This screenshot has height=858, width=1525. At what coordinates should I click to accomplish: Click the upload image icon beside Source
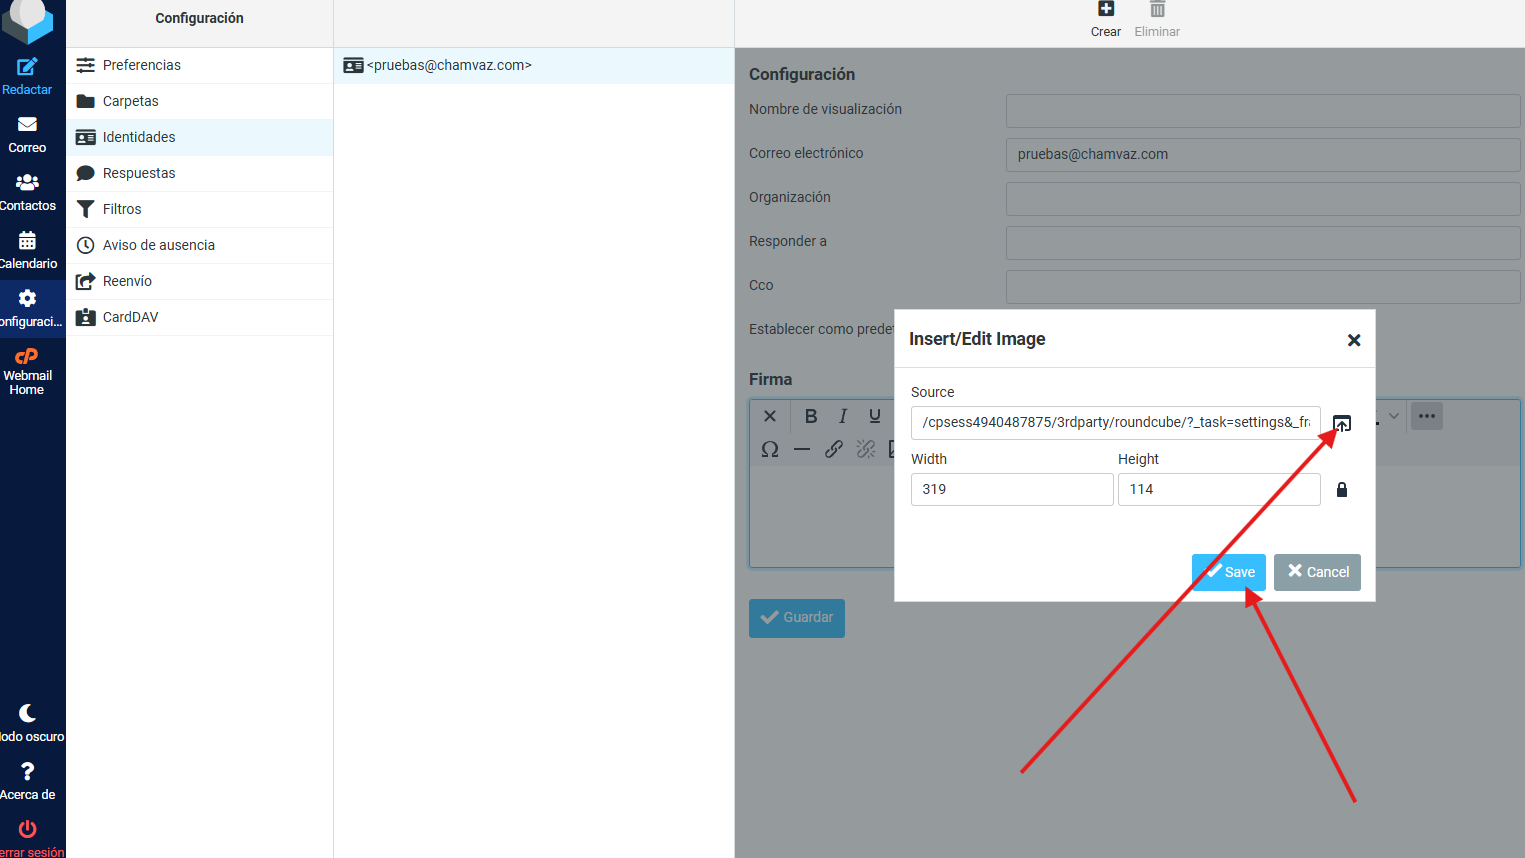(x=1342, y=423)
